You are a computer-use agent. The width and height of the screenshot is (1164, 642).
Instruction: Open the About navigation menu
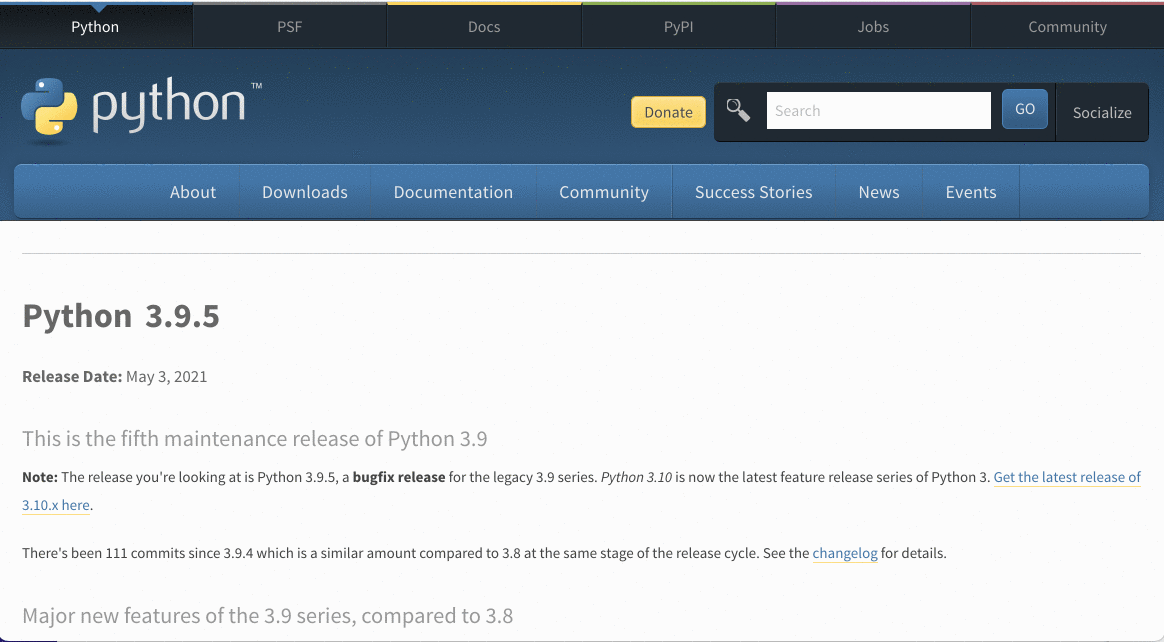193,192
